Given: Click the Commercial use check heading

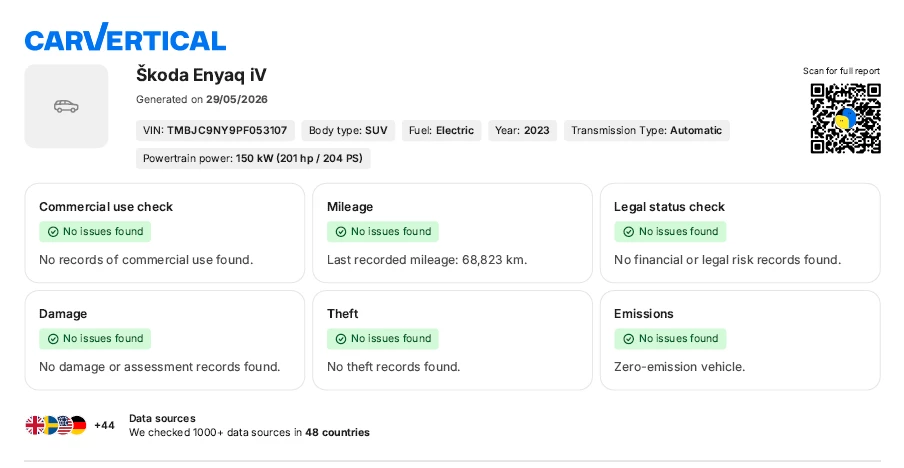Looking at the screenshot, I should (x=106, y=207).
